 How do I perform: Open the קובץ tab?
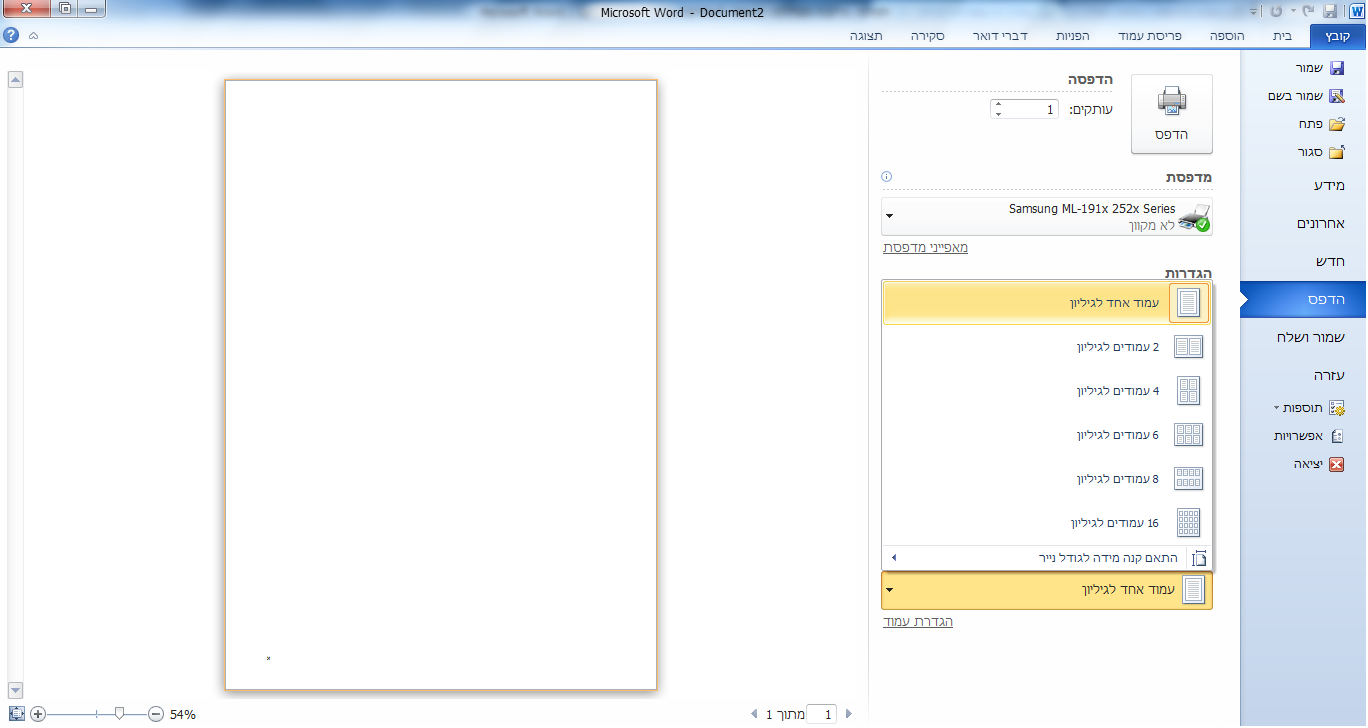pyautogui.click(x=1337, y=36)
